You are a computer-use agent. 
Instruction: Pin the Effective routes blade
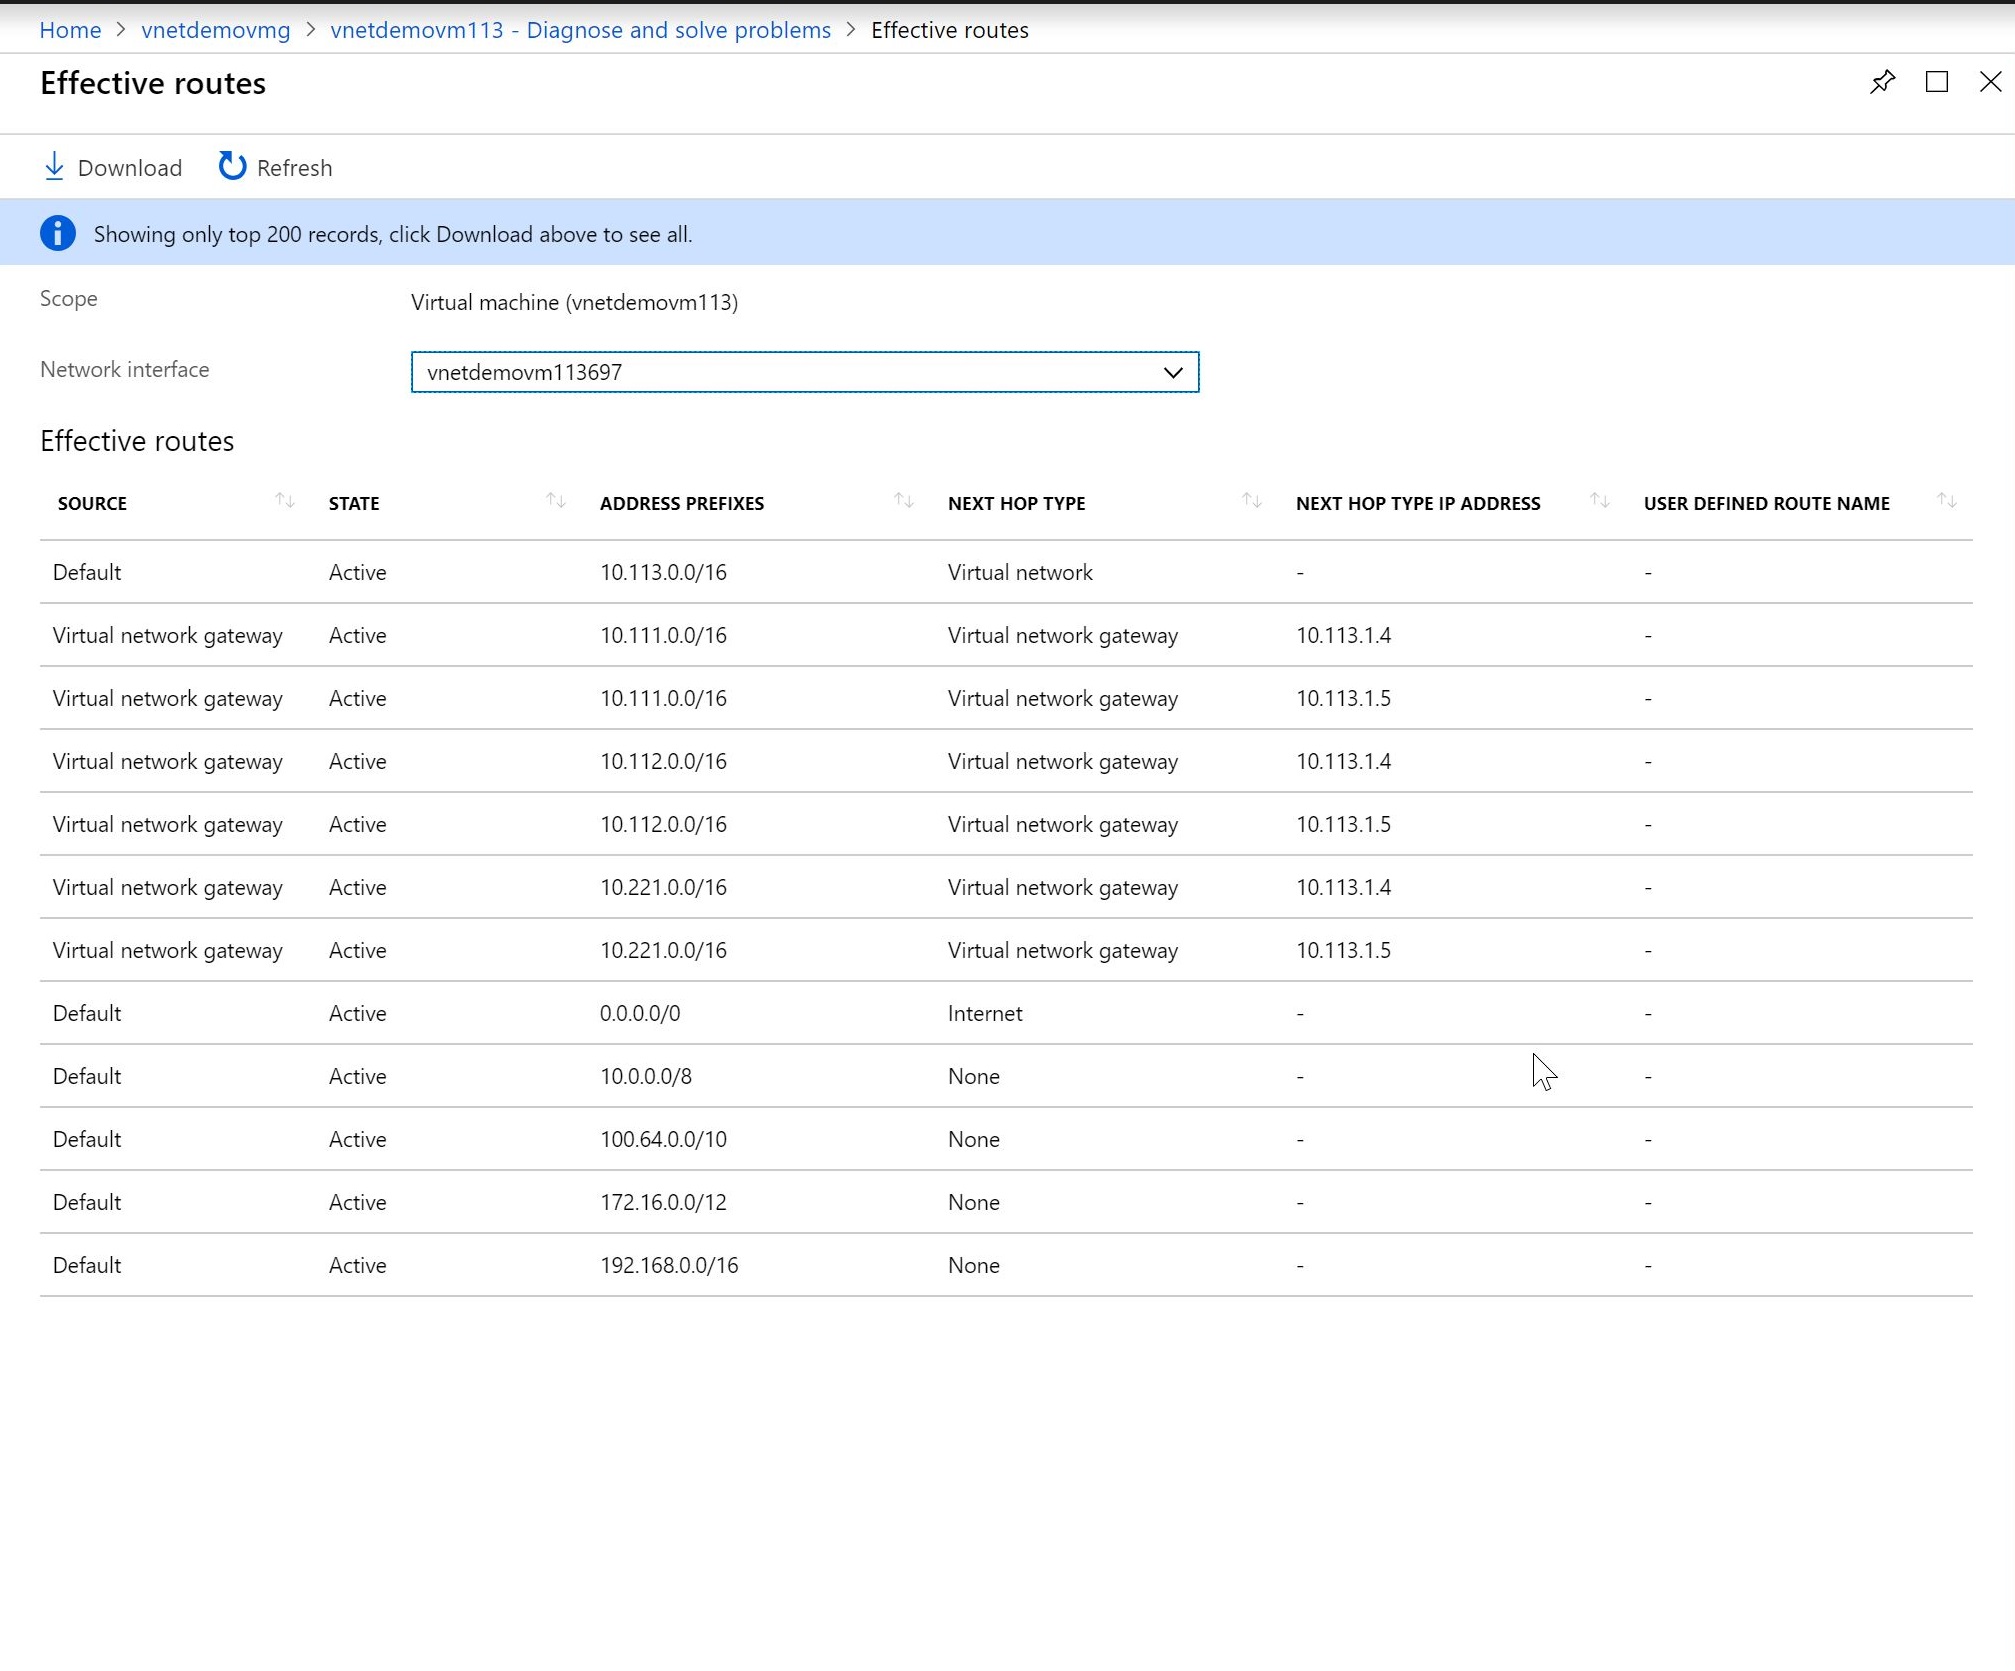1882,82
